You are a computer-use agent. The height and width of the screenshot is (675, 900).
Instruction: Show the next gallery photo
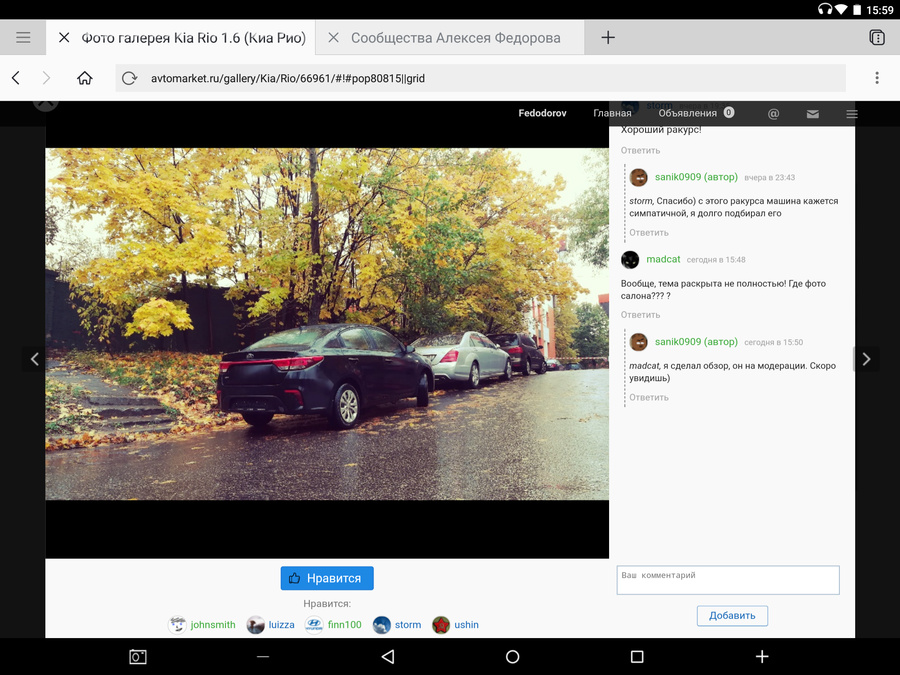(866, 359)
